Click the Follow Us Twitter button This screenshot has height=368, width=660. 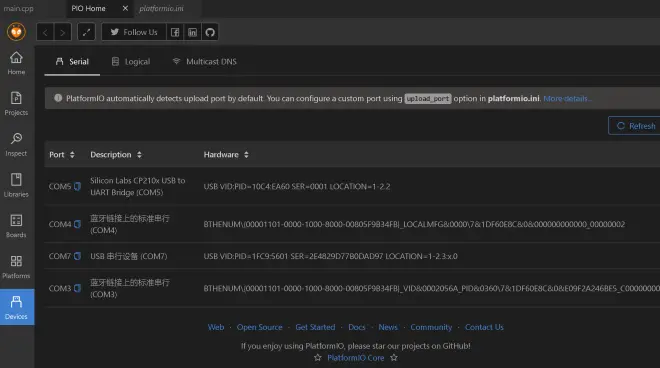134,32
